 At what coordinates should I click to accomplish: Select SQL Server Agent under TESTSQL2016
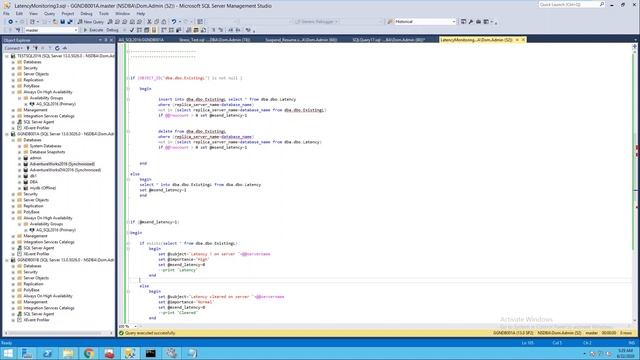pyautogui.click(x=39, y=122)
